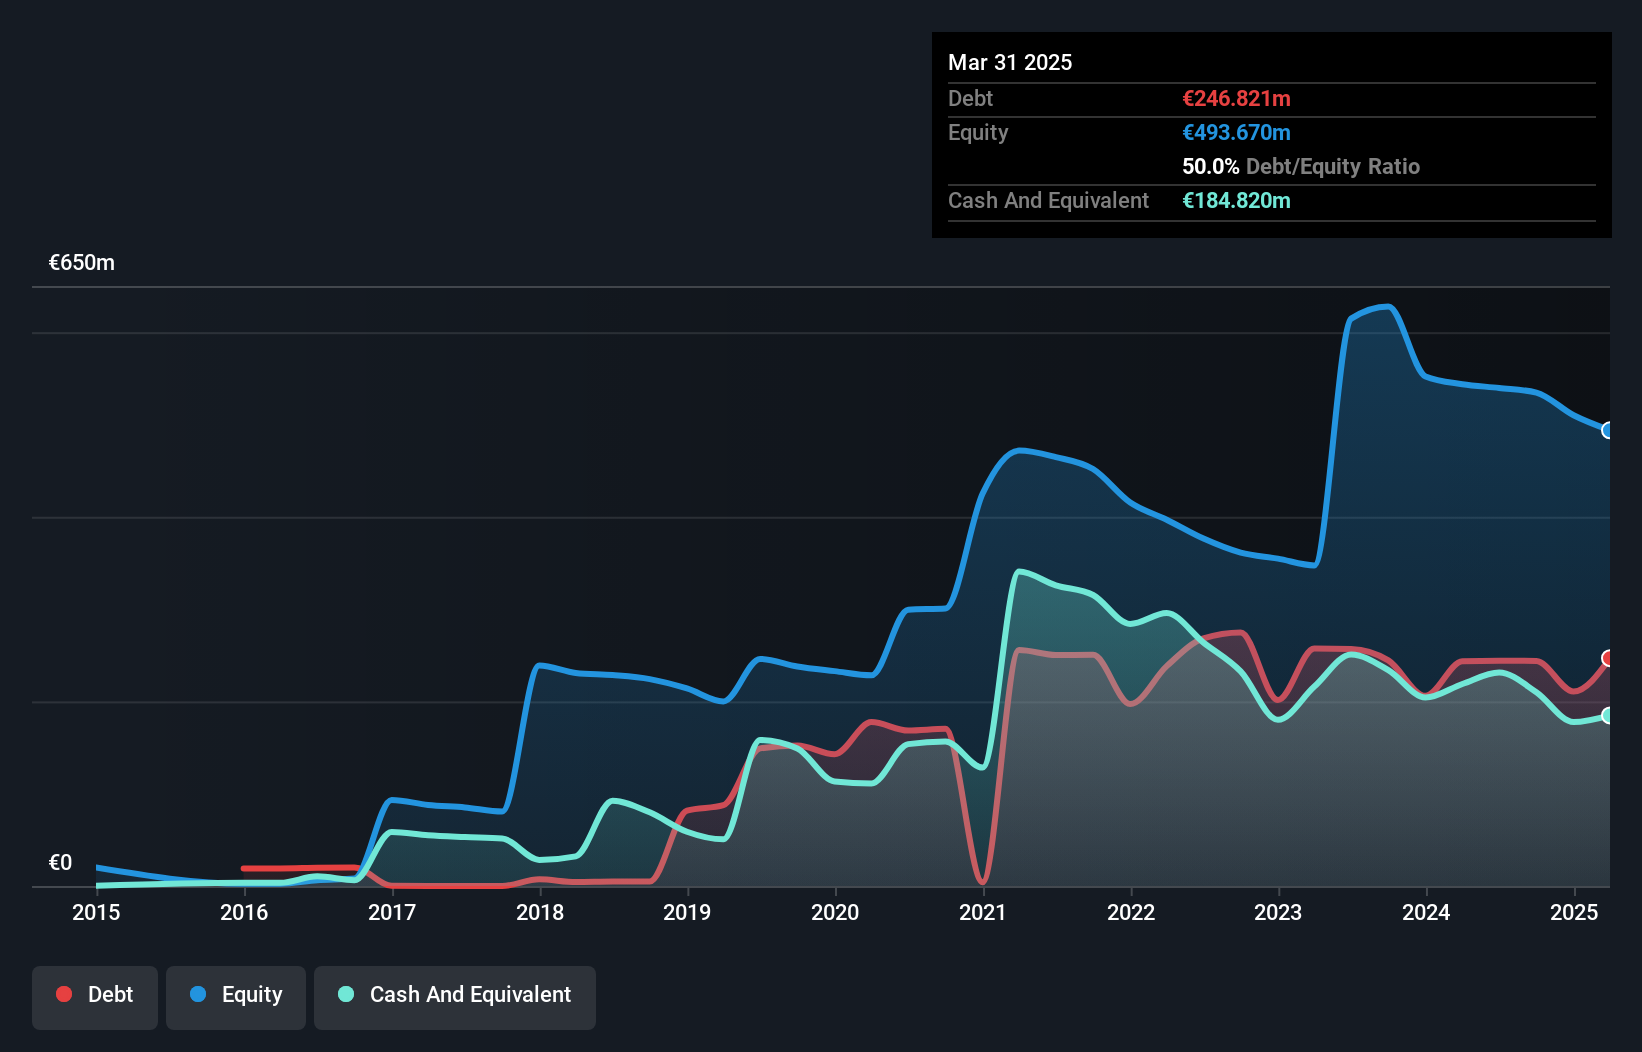
Task: Click the 2025 x-axis label
Action: click(1574, 912)
